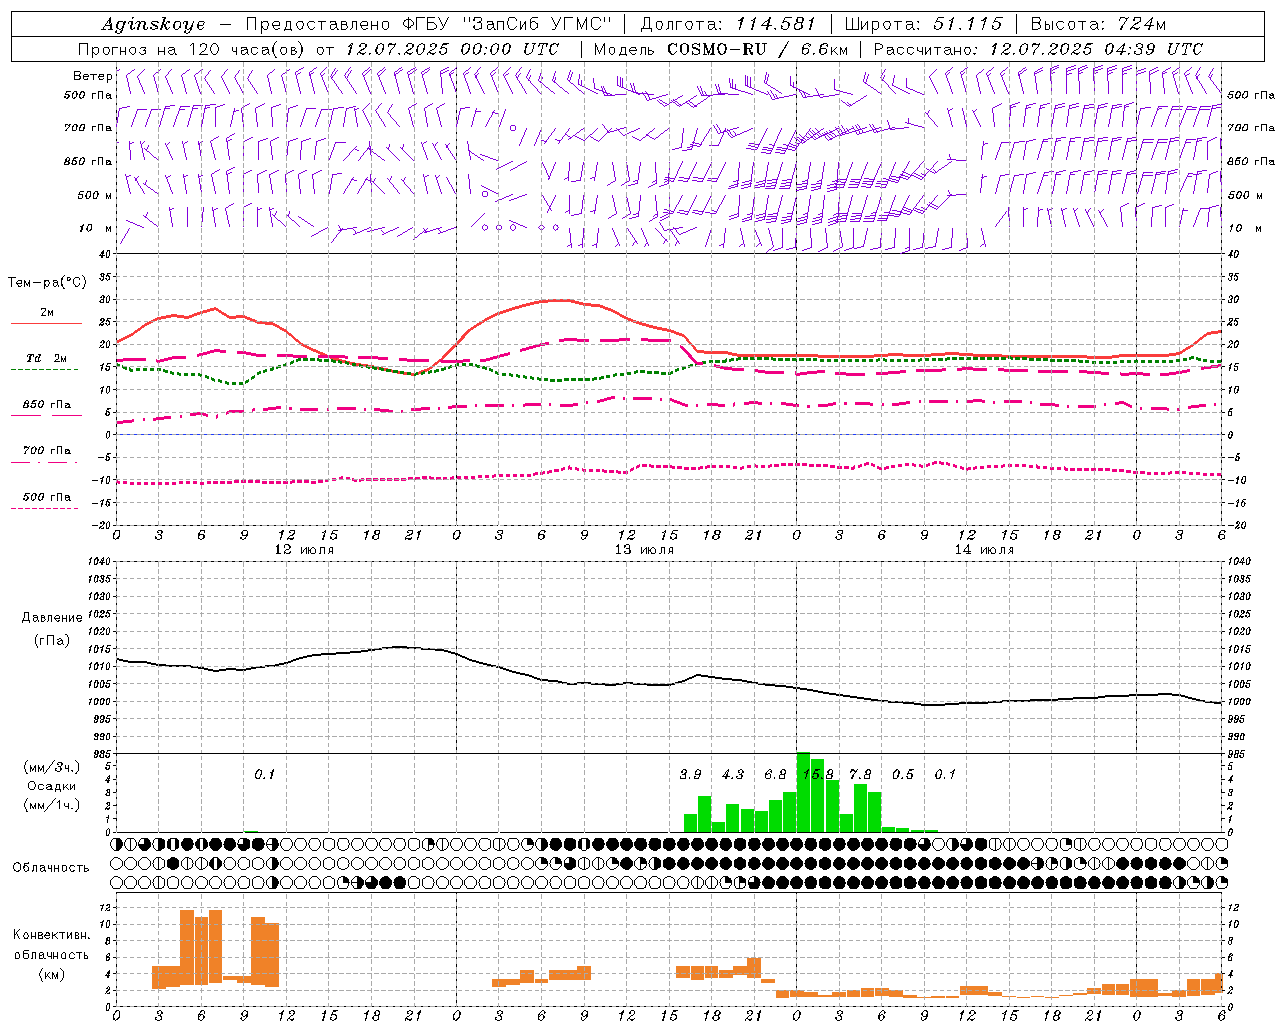Viewport: 1280px width, 1024px height.
Task: Select the Облачность cloud cover label
Action: coord(51,867)
